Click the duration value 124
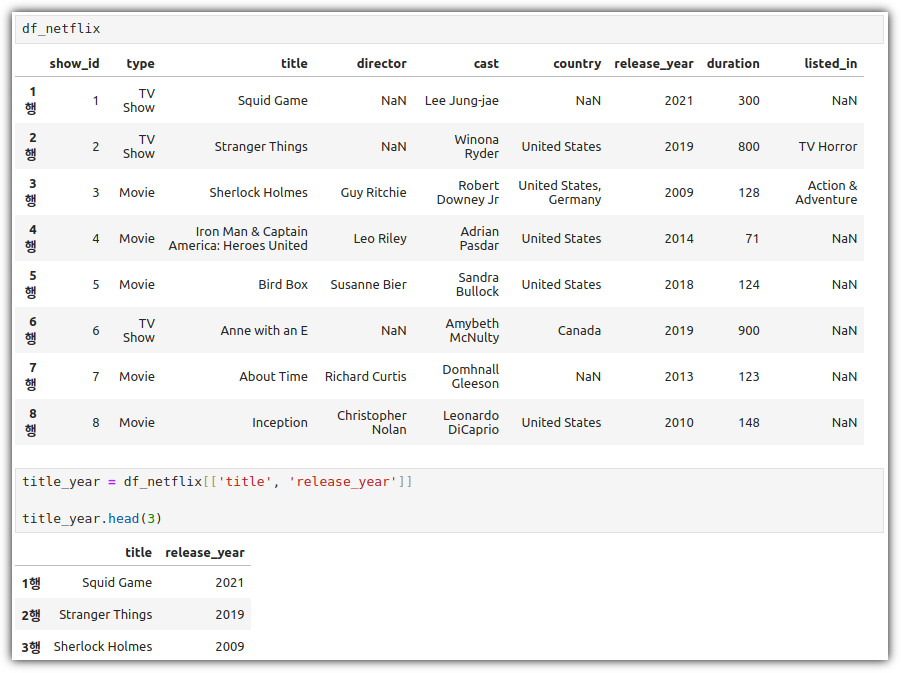The width and height of the screenshot is (901, 673). pyautogui.click(x=749, y=284)
